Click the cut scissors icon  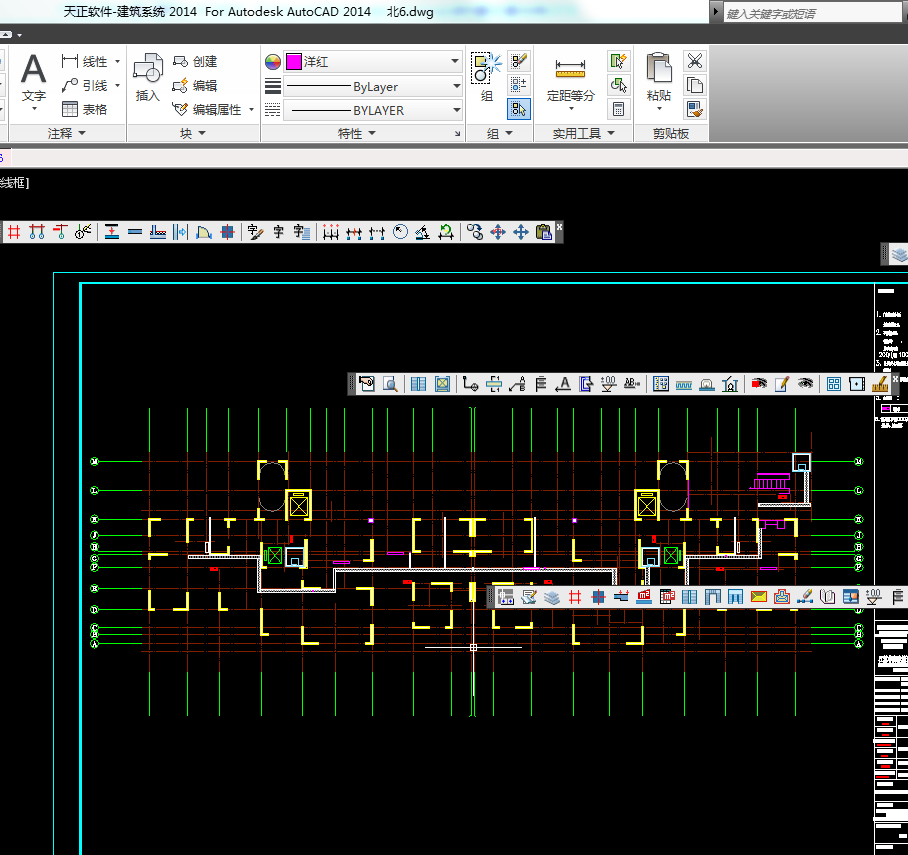695,61
